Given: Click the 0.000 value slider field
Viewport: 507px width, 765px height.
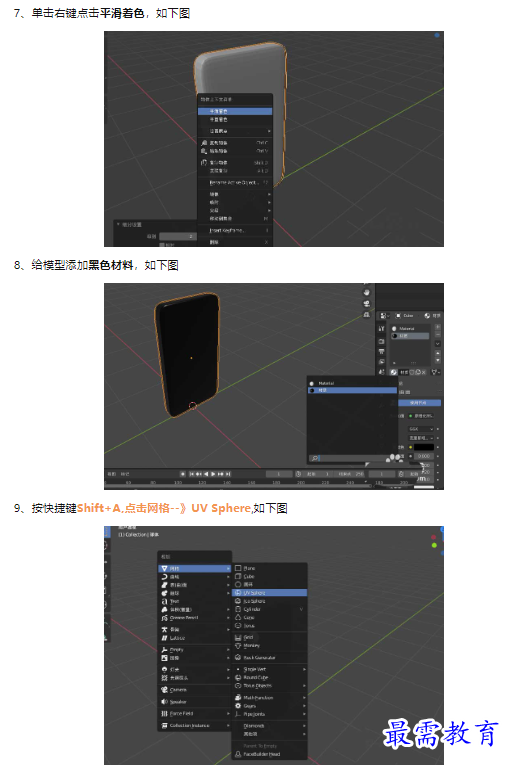Looking at the screenshot, I should click(424, 456).
